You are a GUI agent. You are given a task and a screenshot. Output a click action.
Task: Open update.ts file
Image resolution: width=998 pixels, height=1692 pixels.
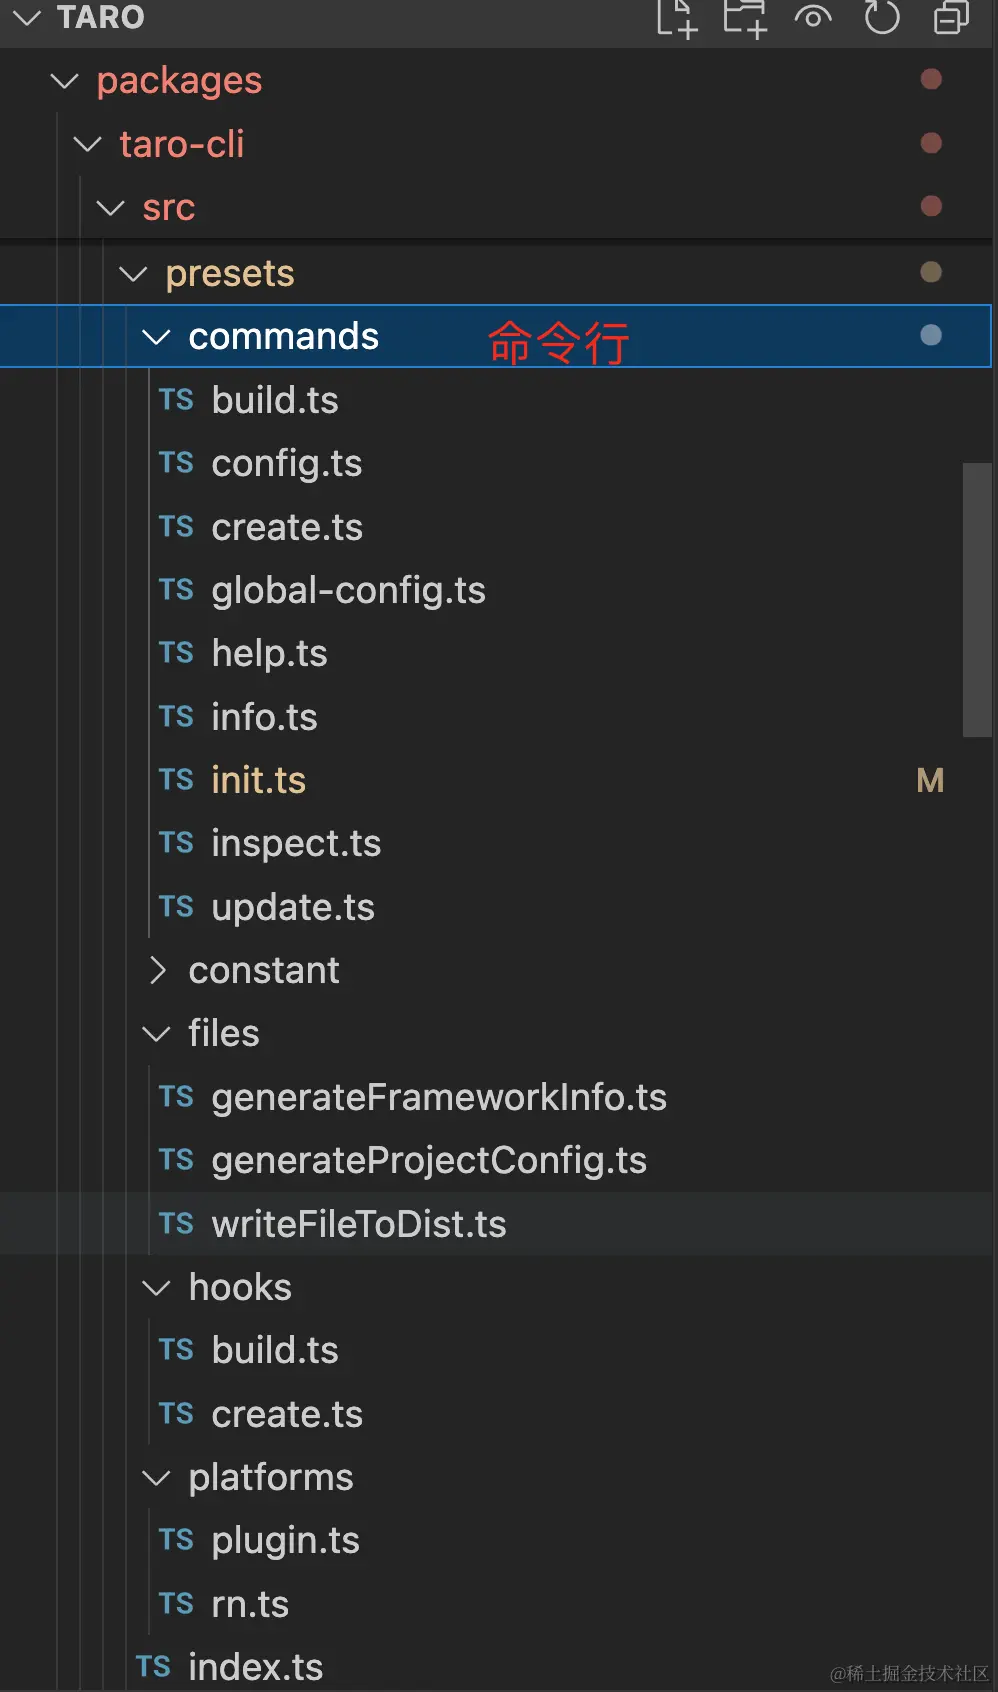click(293, 908)
